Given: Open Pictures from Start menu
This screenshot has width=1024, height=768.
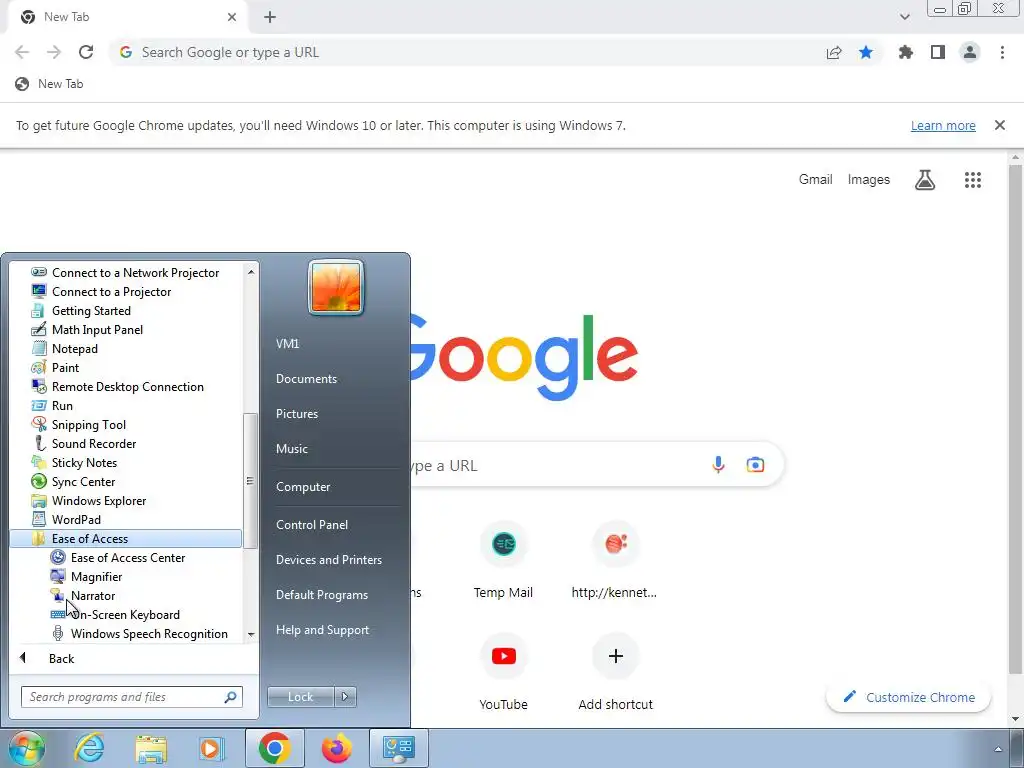Looking at the screenshot, I should (296, 414).
